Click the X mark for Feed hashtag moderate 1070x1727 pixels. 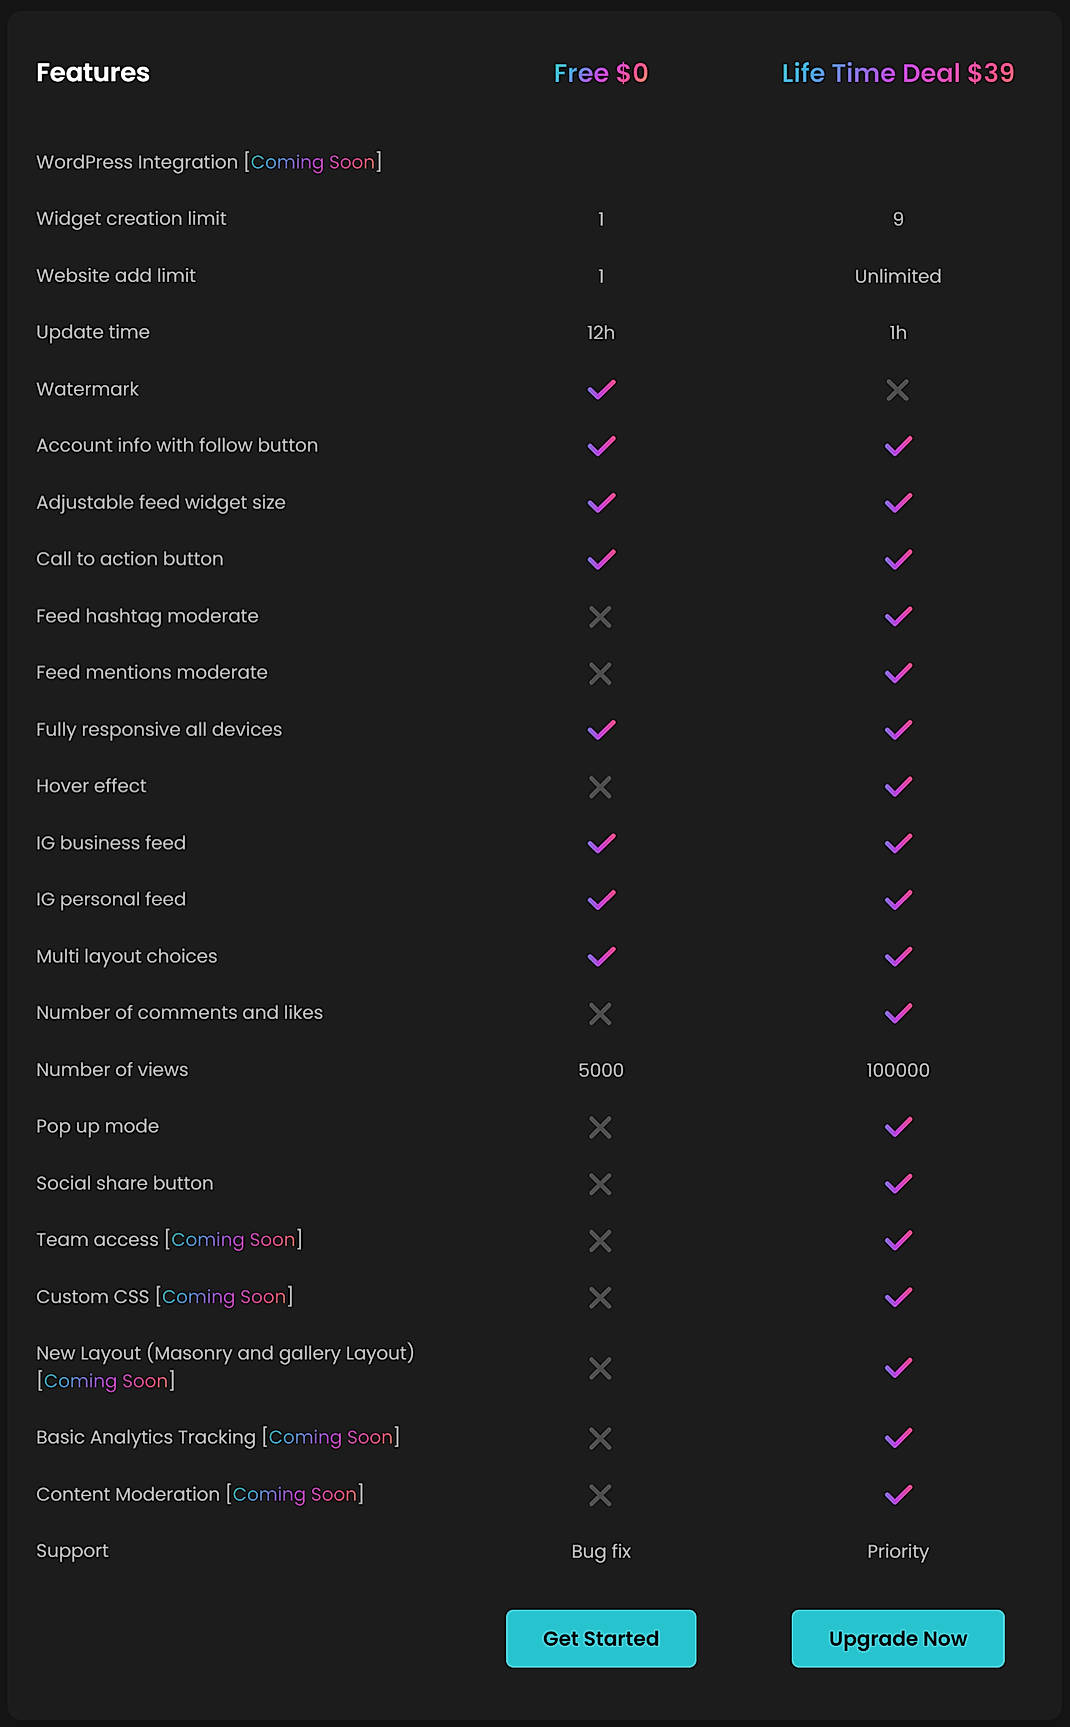tap(600, 617)
